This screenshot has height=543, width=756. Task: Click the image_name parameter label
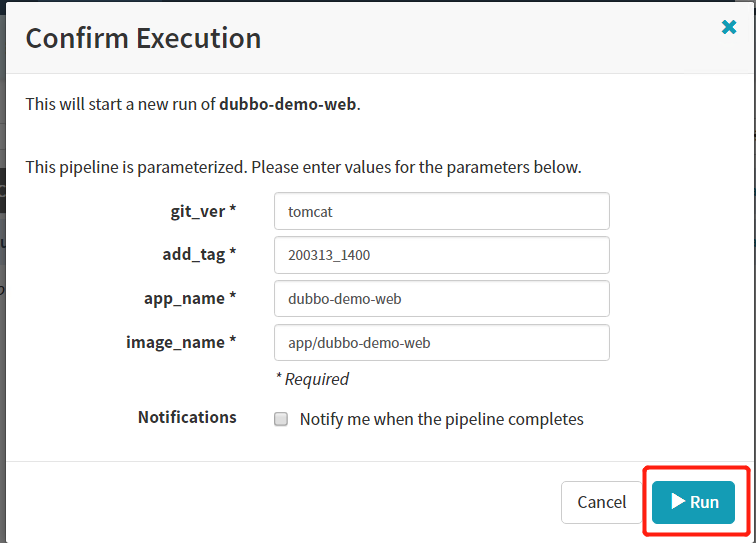coord(181,342)
